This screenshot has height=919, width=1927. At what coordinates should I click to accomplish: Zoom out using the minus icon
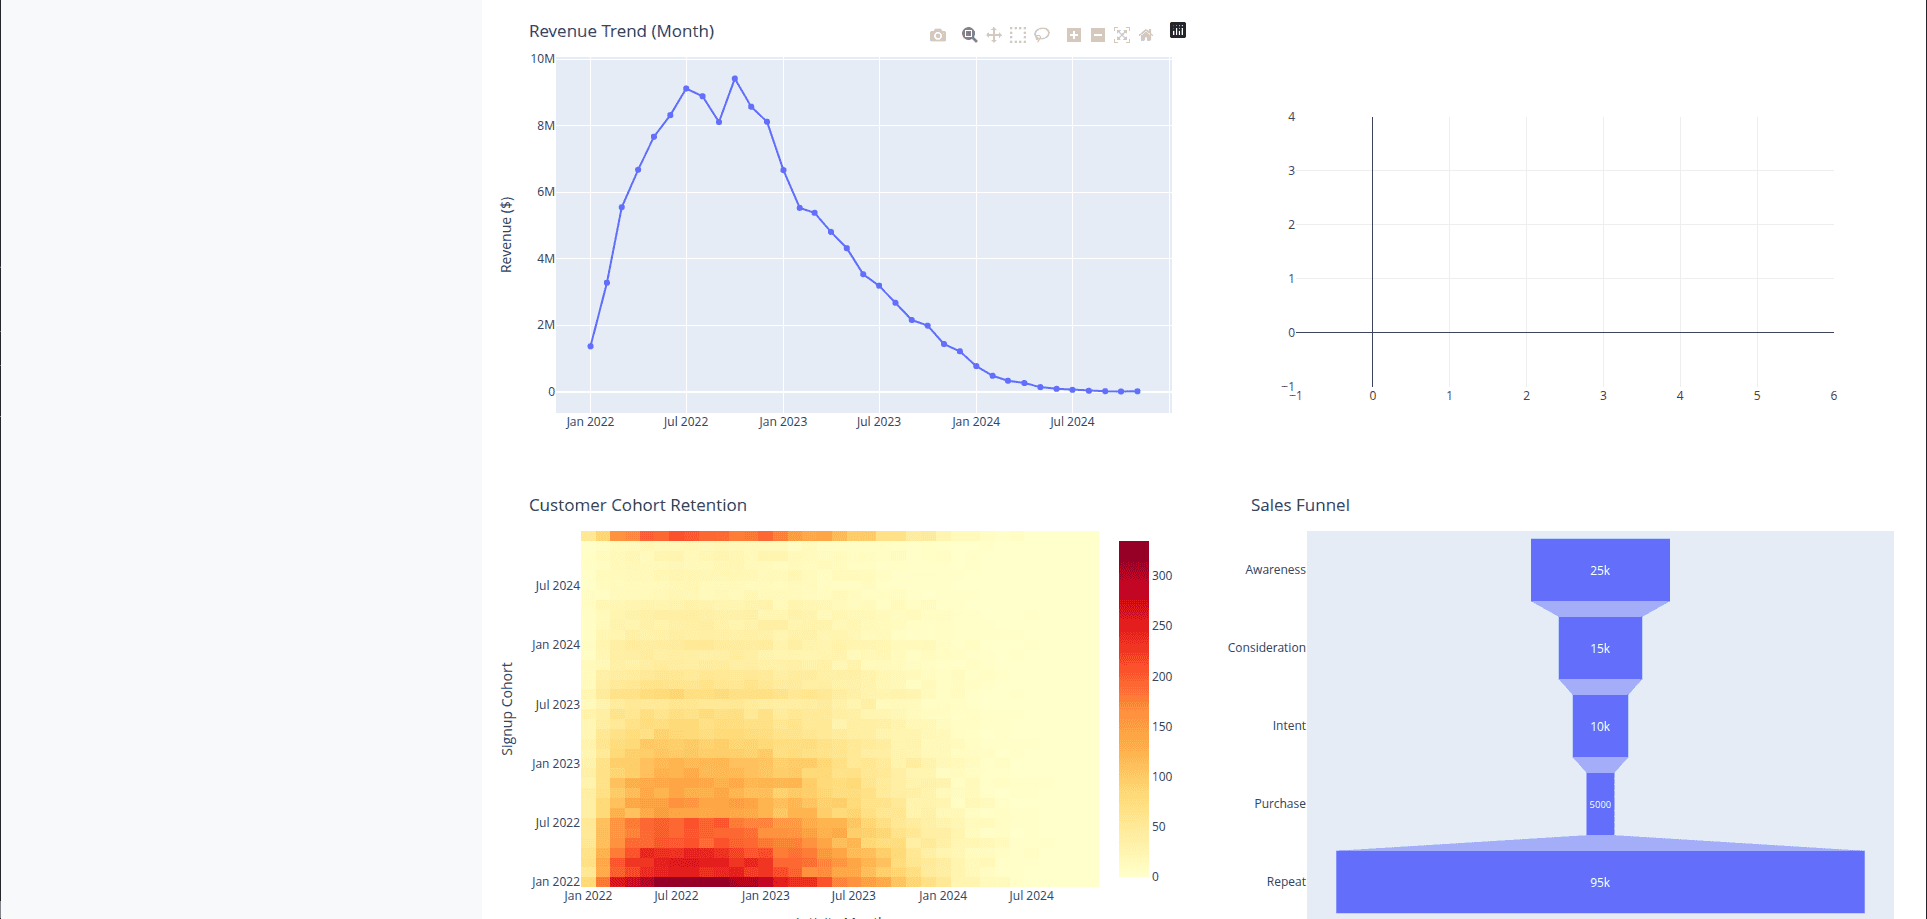pyautogui.click(x=1097, y=34)
